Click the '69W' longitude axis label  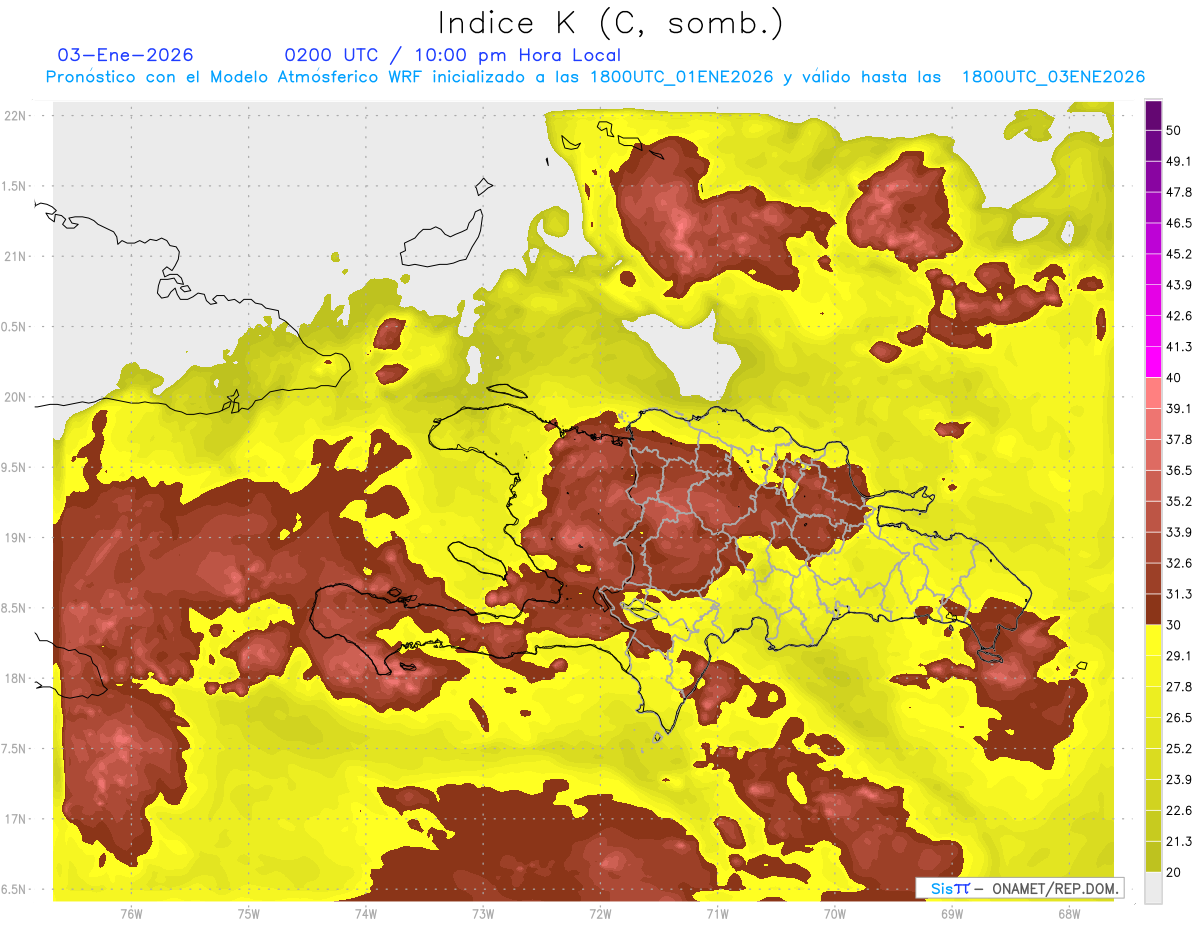pyautogui.click(x=952, y=913)
